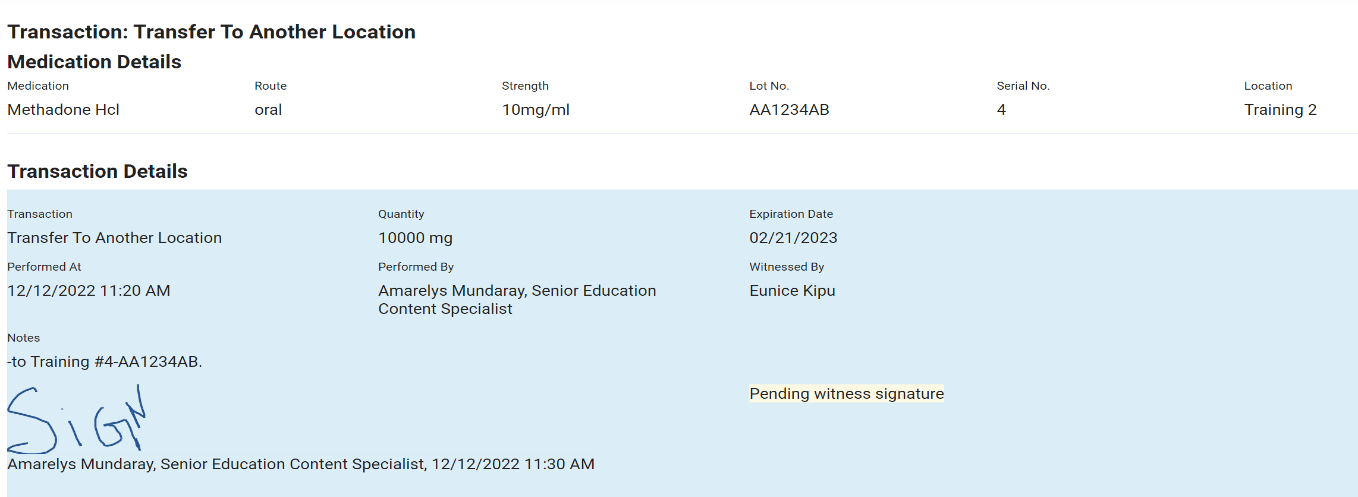This screenshot has width=1358, height=497.
Task: Select witness name Eunice Kipu
Action: tap(792, 291)
